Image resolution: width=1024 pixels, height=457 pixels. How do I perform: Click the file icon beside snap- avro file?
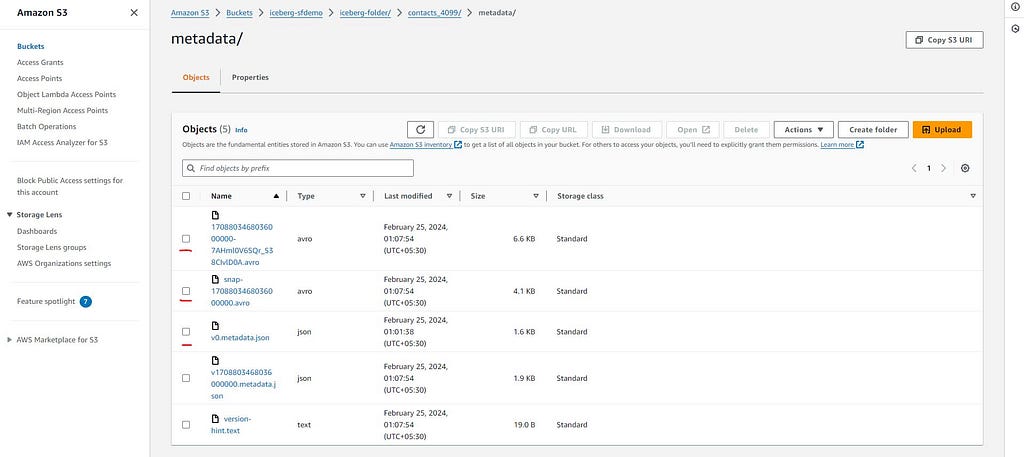pyautogui.click(x=216, y=279)
